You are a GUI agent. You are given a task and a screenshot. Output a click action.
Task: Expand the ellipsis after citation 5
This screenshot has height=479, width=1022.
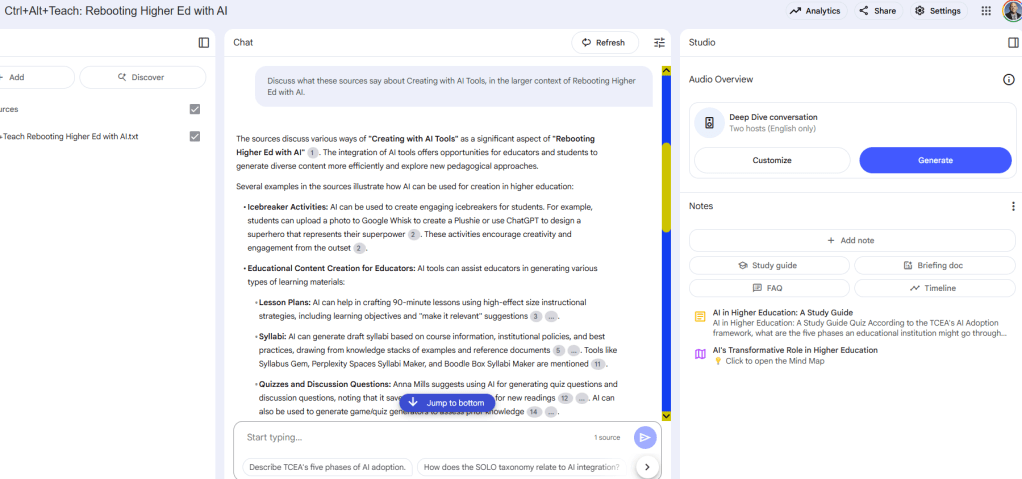[x=573, y=351]
